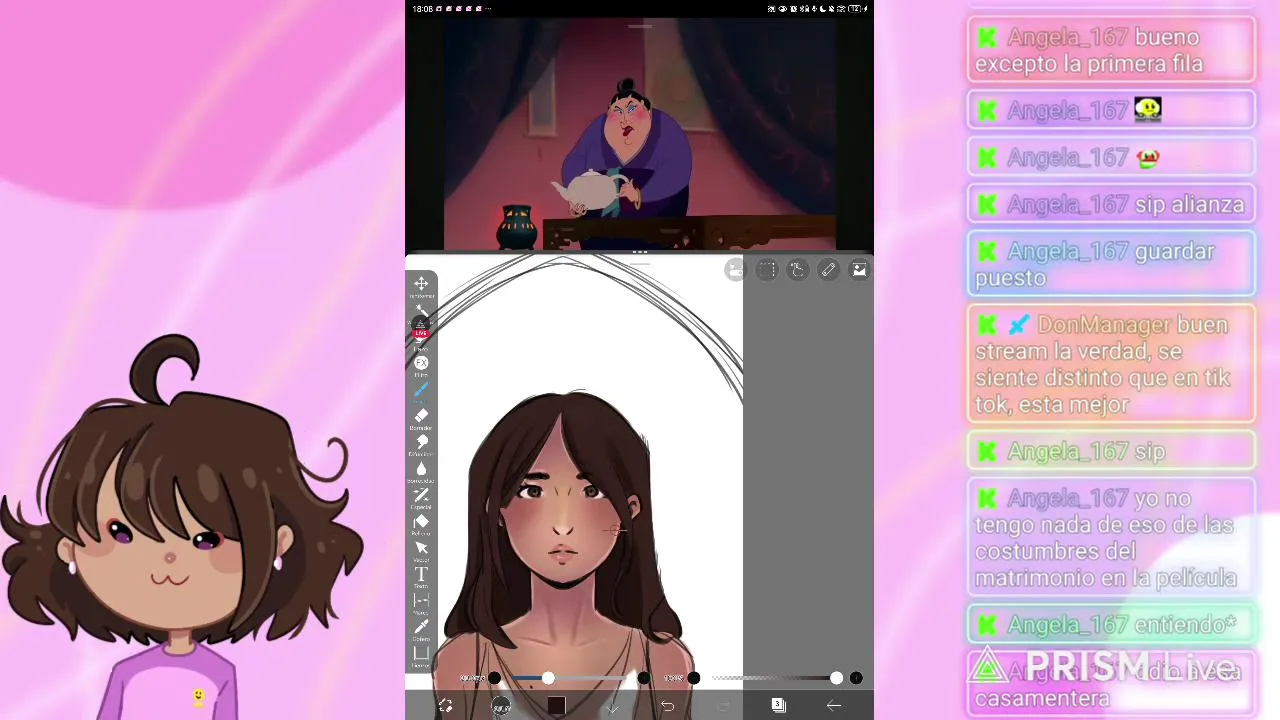Open the ruler tool icon
1280x720 pixels.
pos(828,270)
